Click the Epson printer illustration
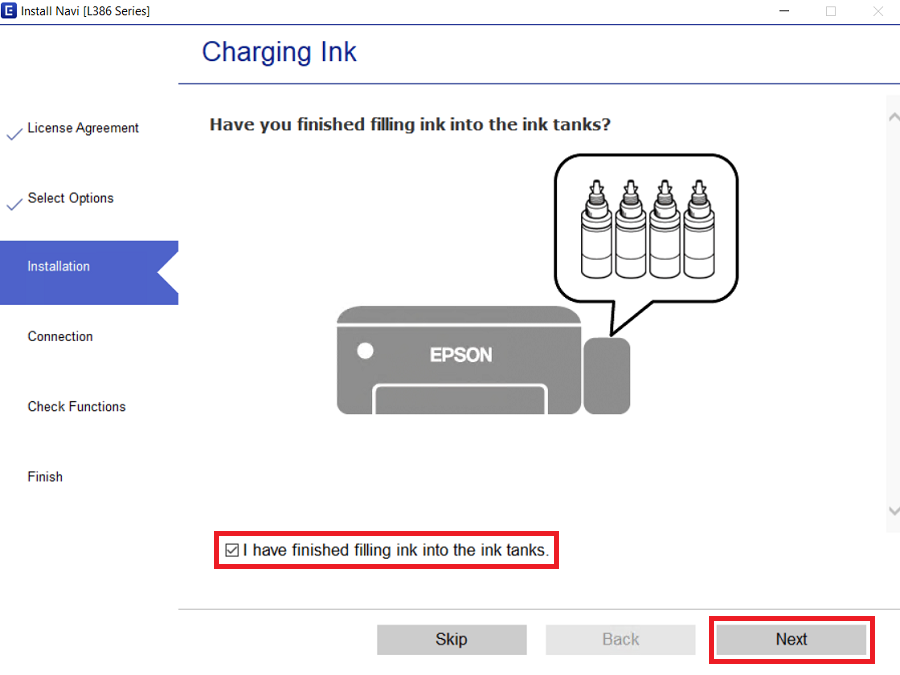Image resolution: width=900 pixels, height=675 pixels. click(x=458, y=358)
